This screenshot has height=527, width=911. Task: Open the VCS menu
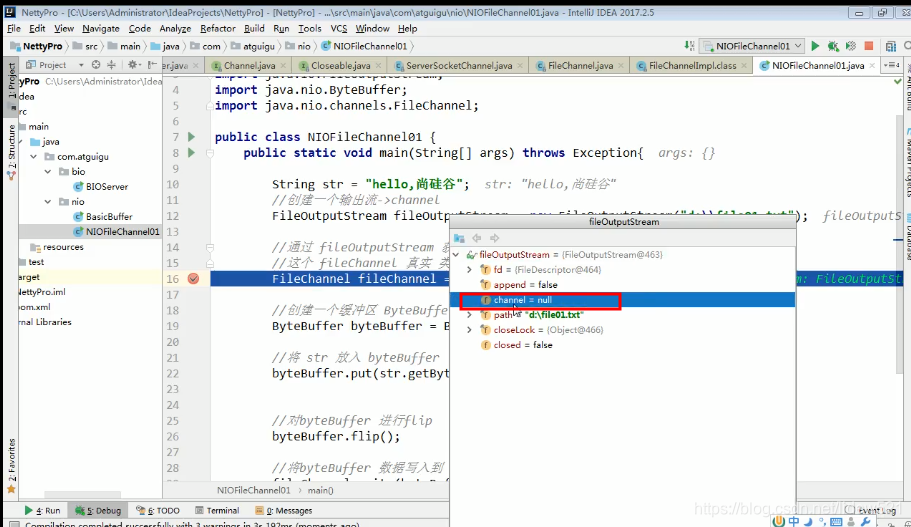tap(339, 28)
